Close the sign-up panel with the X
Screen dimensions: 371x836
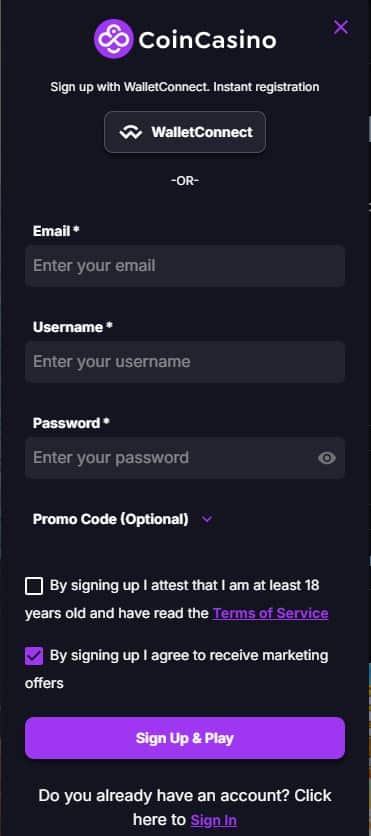(x=341, y=27)
